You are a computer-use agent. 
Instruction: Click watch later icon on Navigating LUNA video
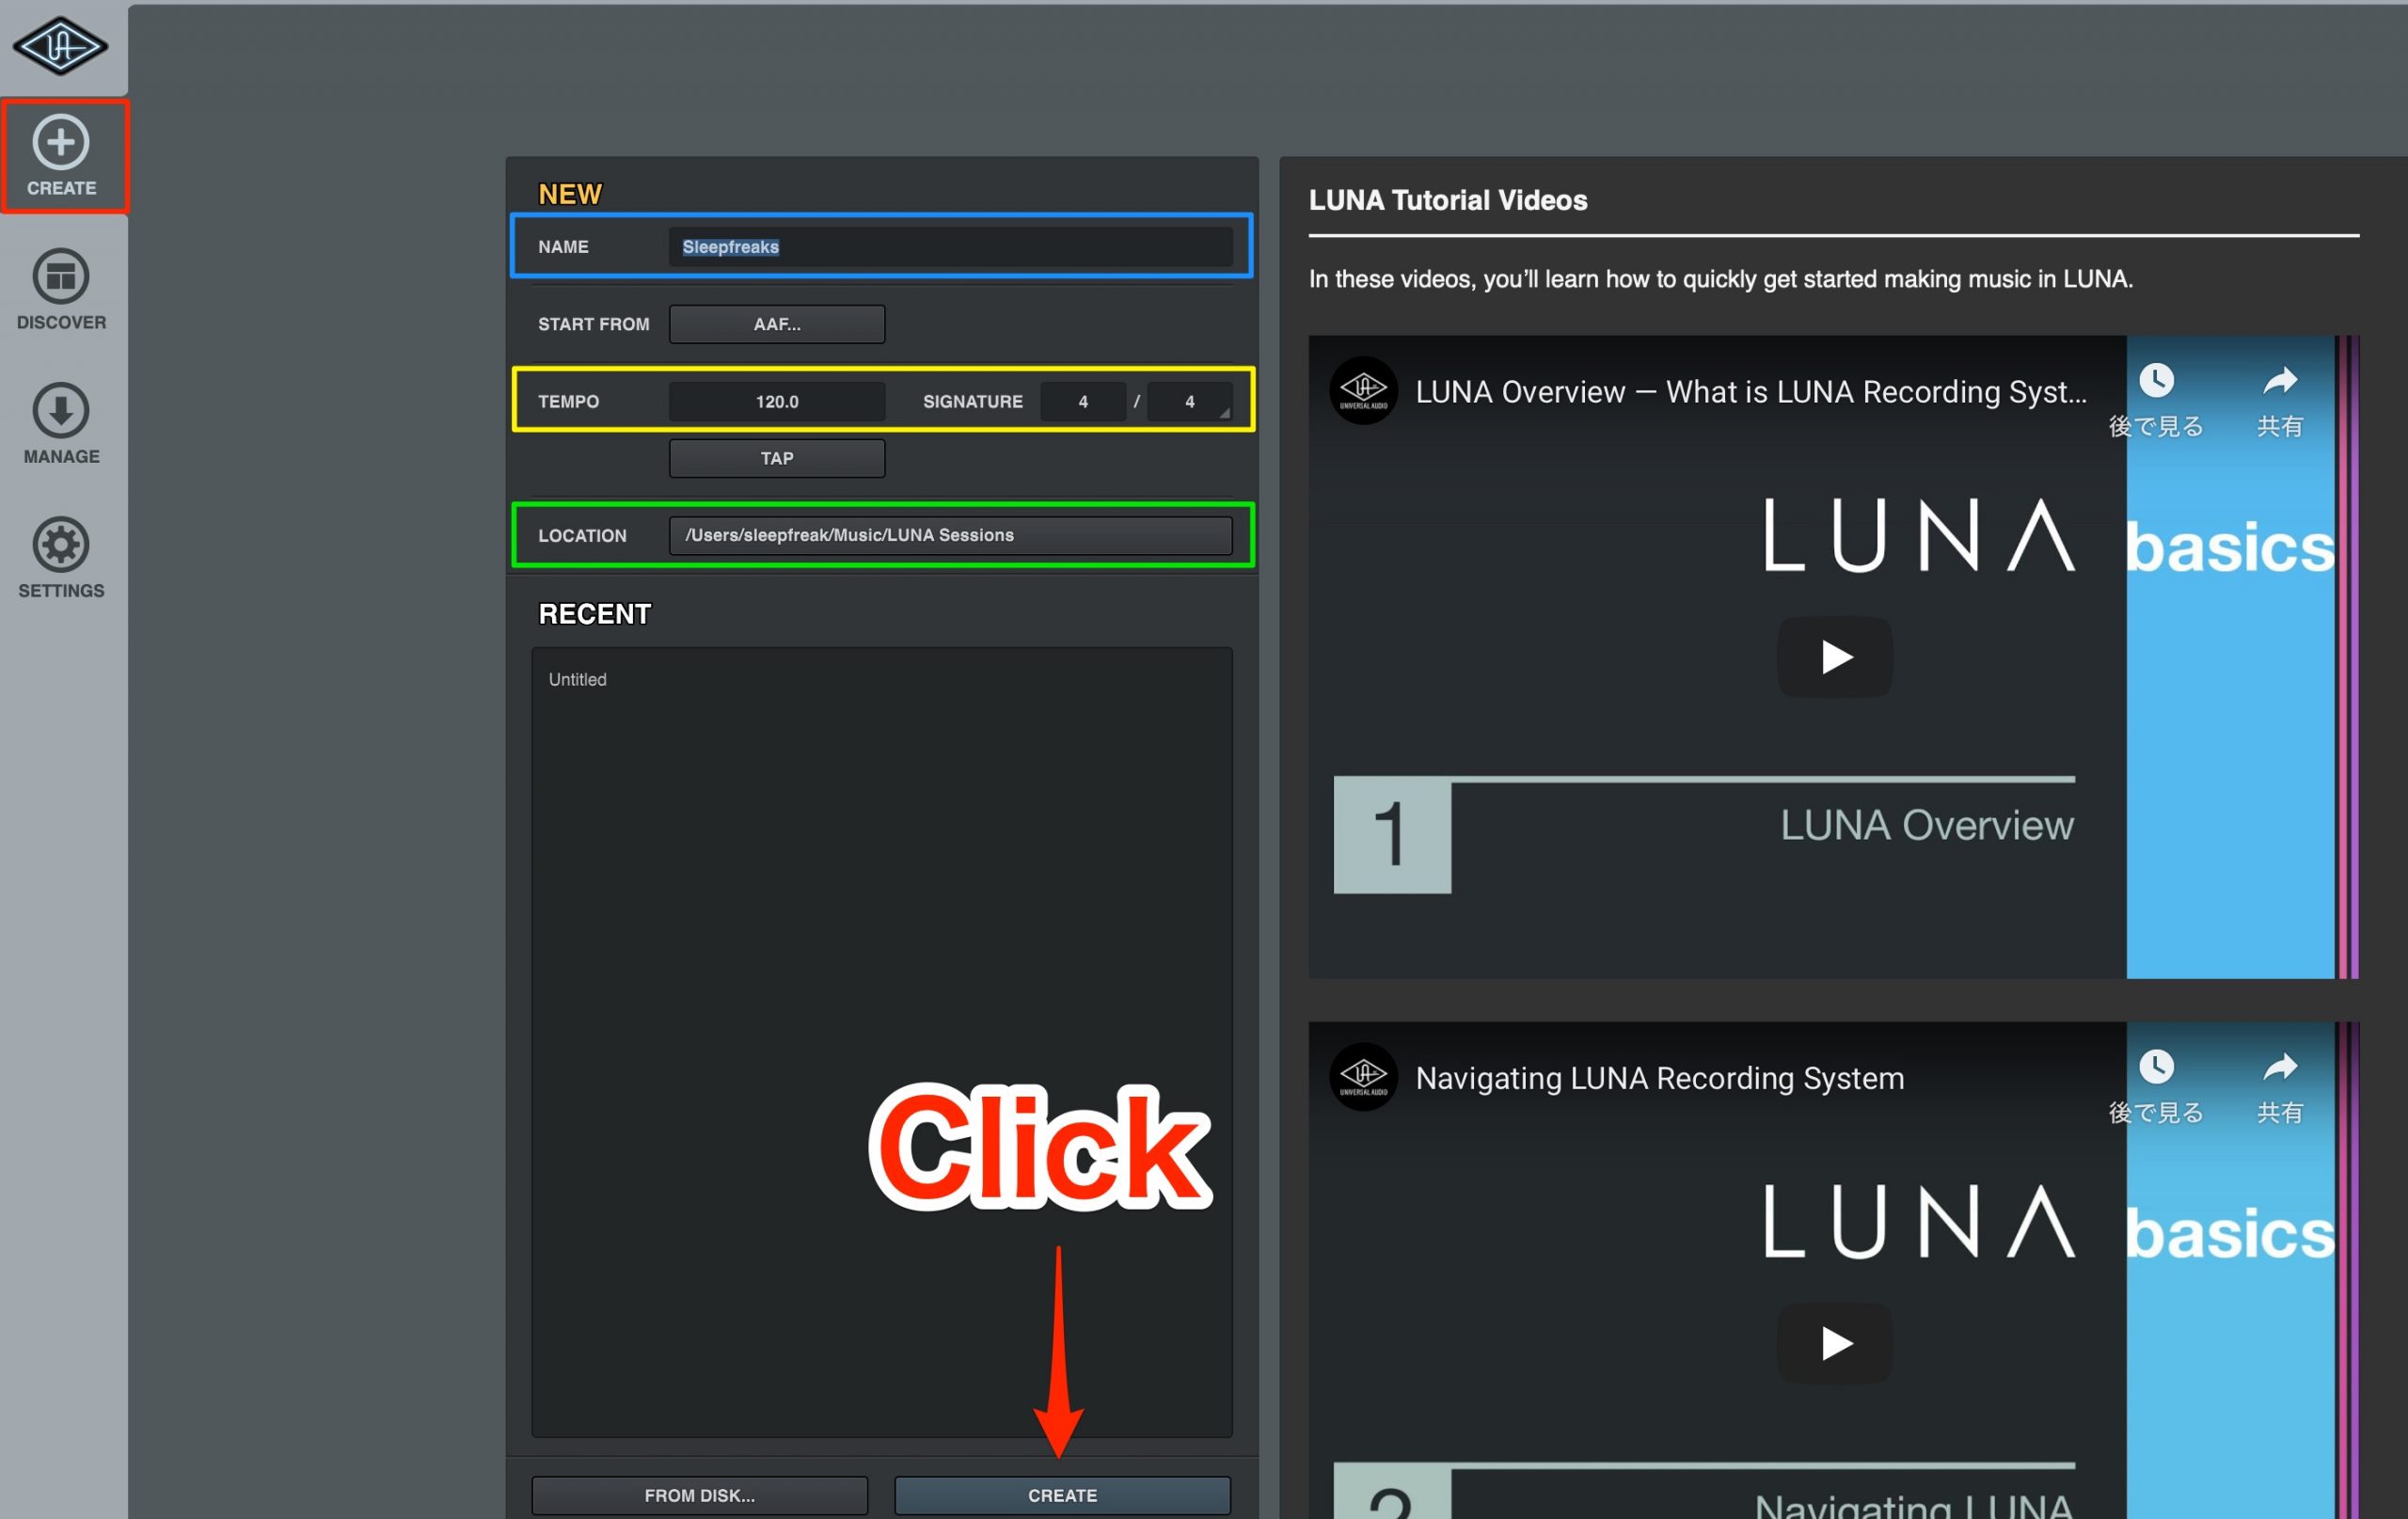[2156, 1067]
